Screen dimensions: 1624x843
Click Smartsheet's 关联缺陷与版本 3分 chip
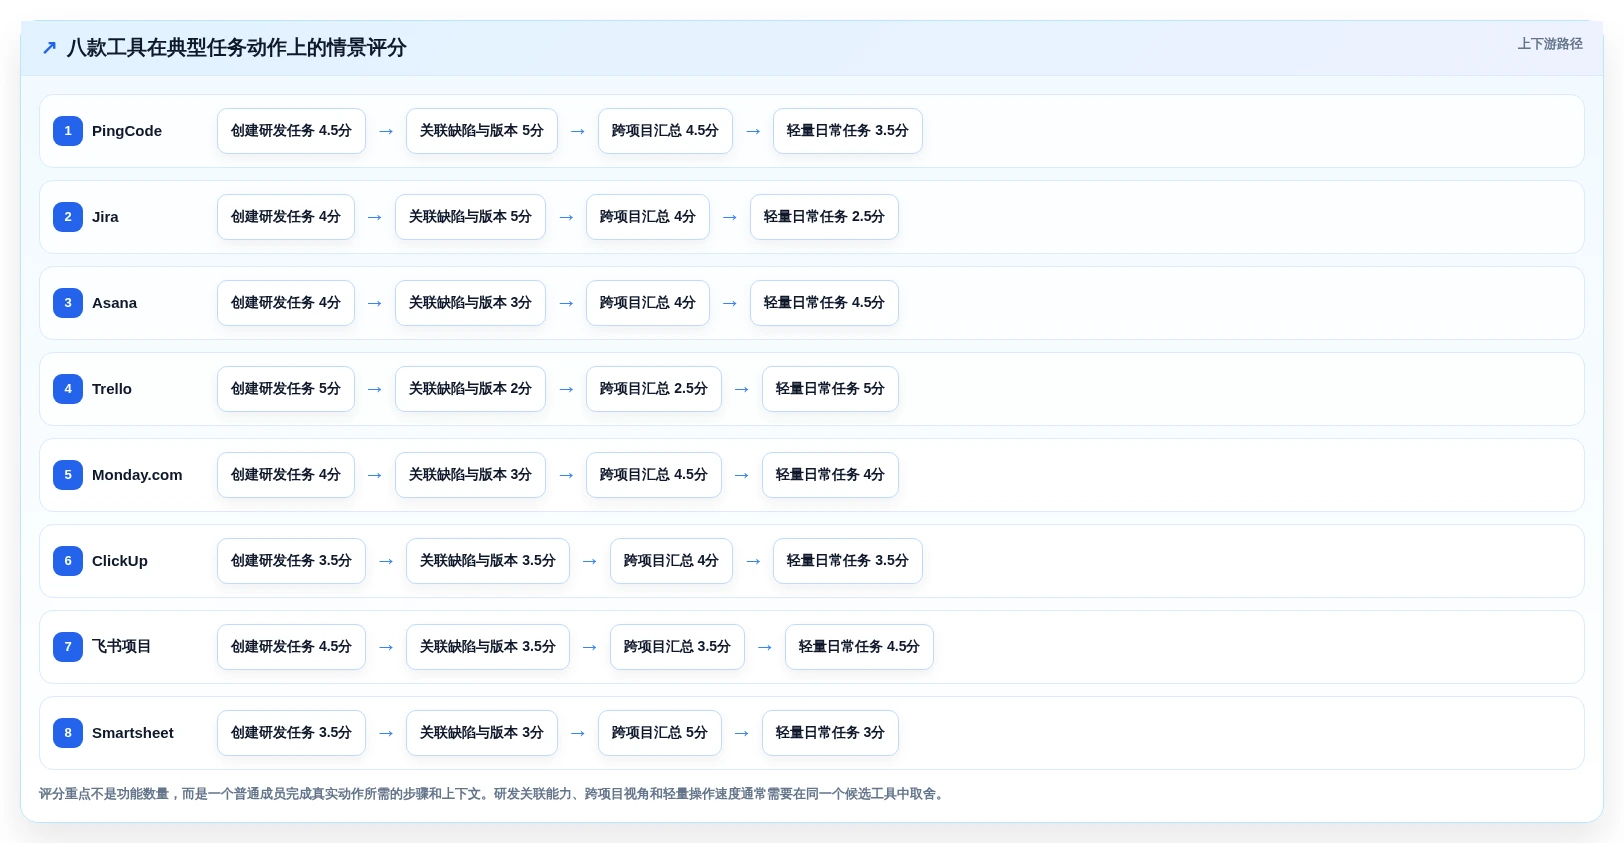[482, 733]
